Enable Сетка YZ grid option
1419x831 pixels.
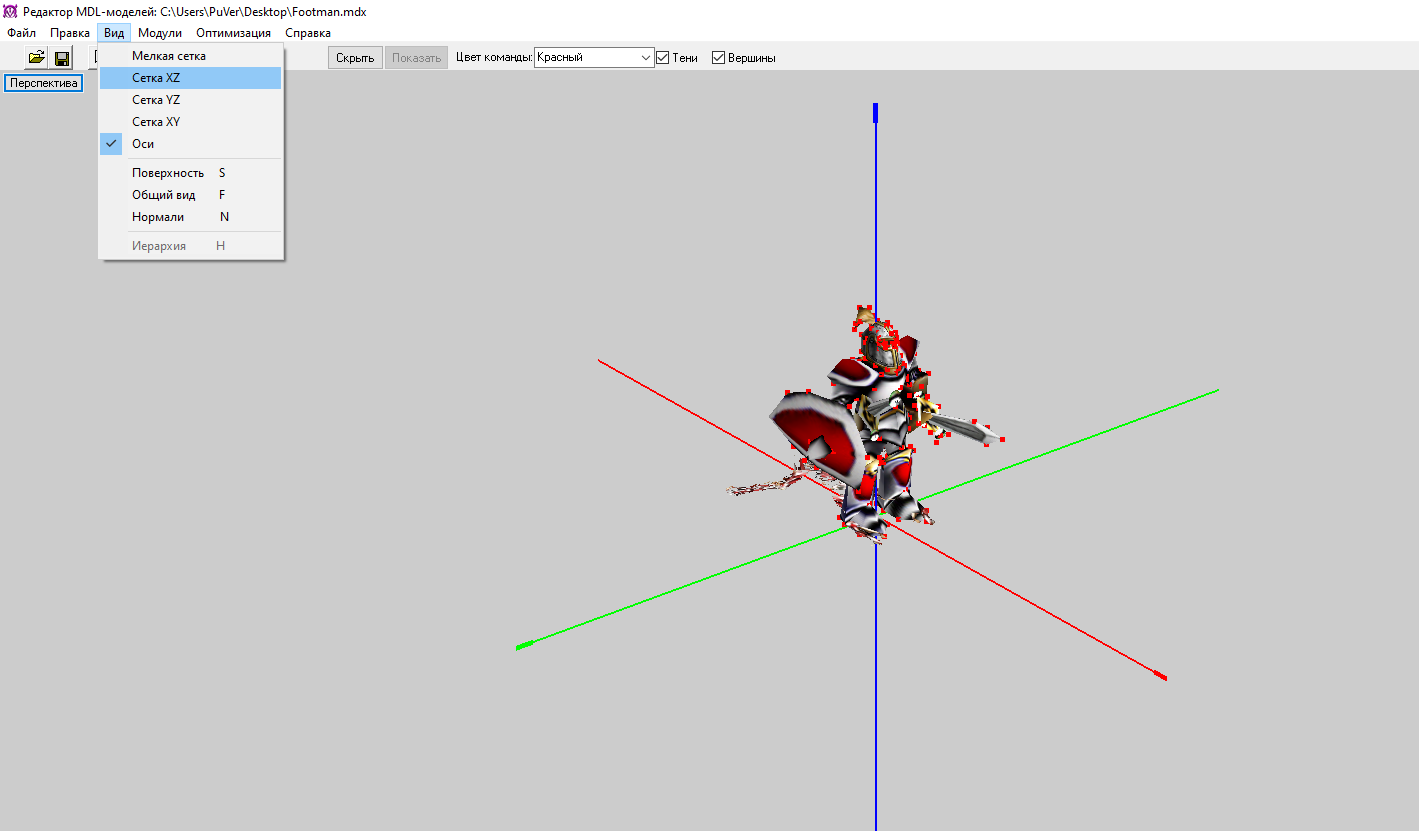pos(190,100)
